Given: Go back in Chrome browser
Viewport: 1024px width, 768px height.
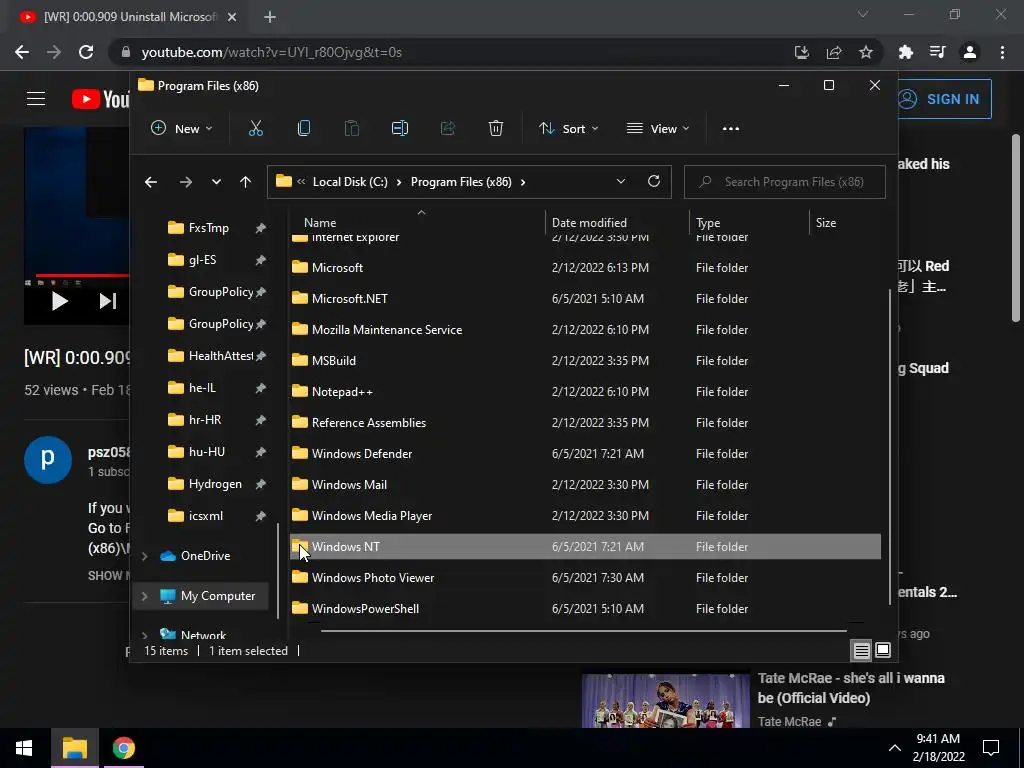Looking at the screenshot, I should [22, 52].
